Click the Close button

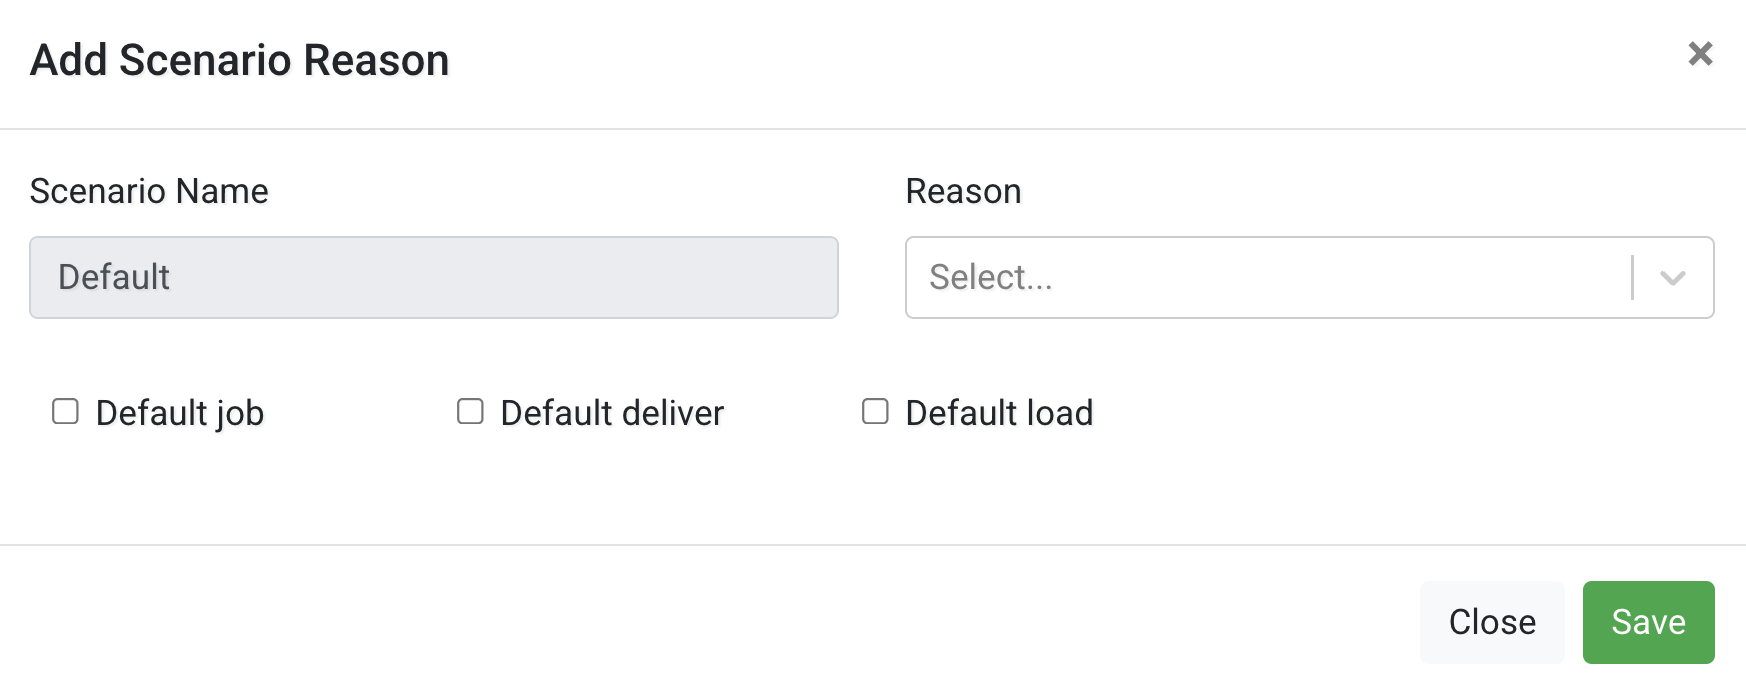pyautogui.click(x=1491, y=622)
